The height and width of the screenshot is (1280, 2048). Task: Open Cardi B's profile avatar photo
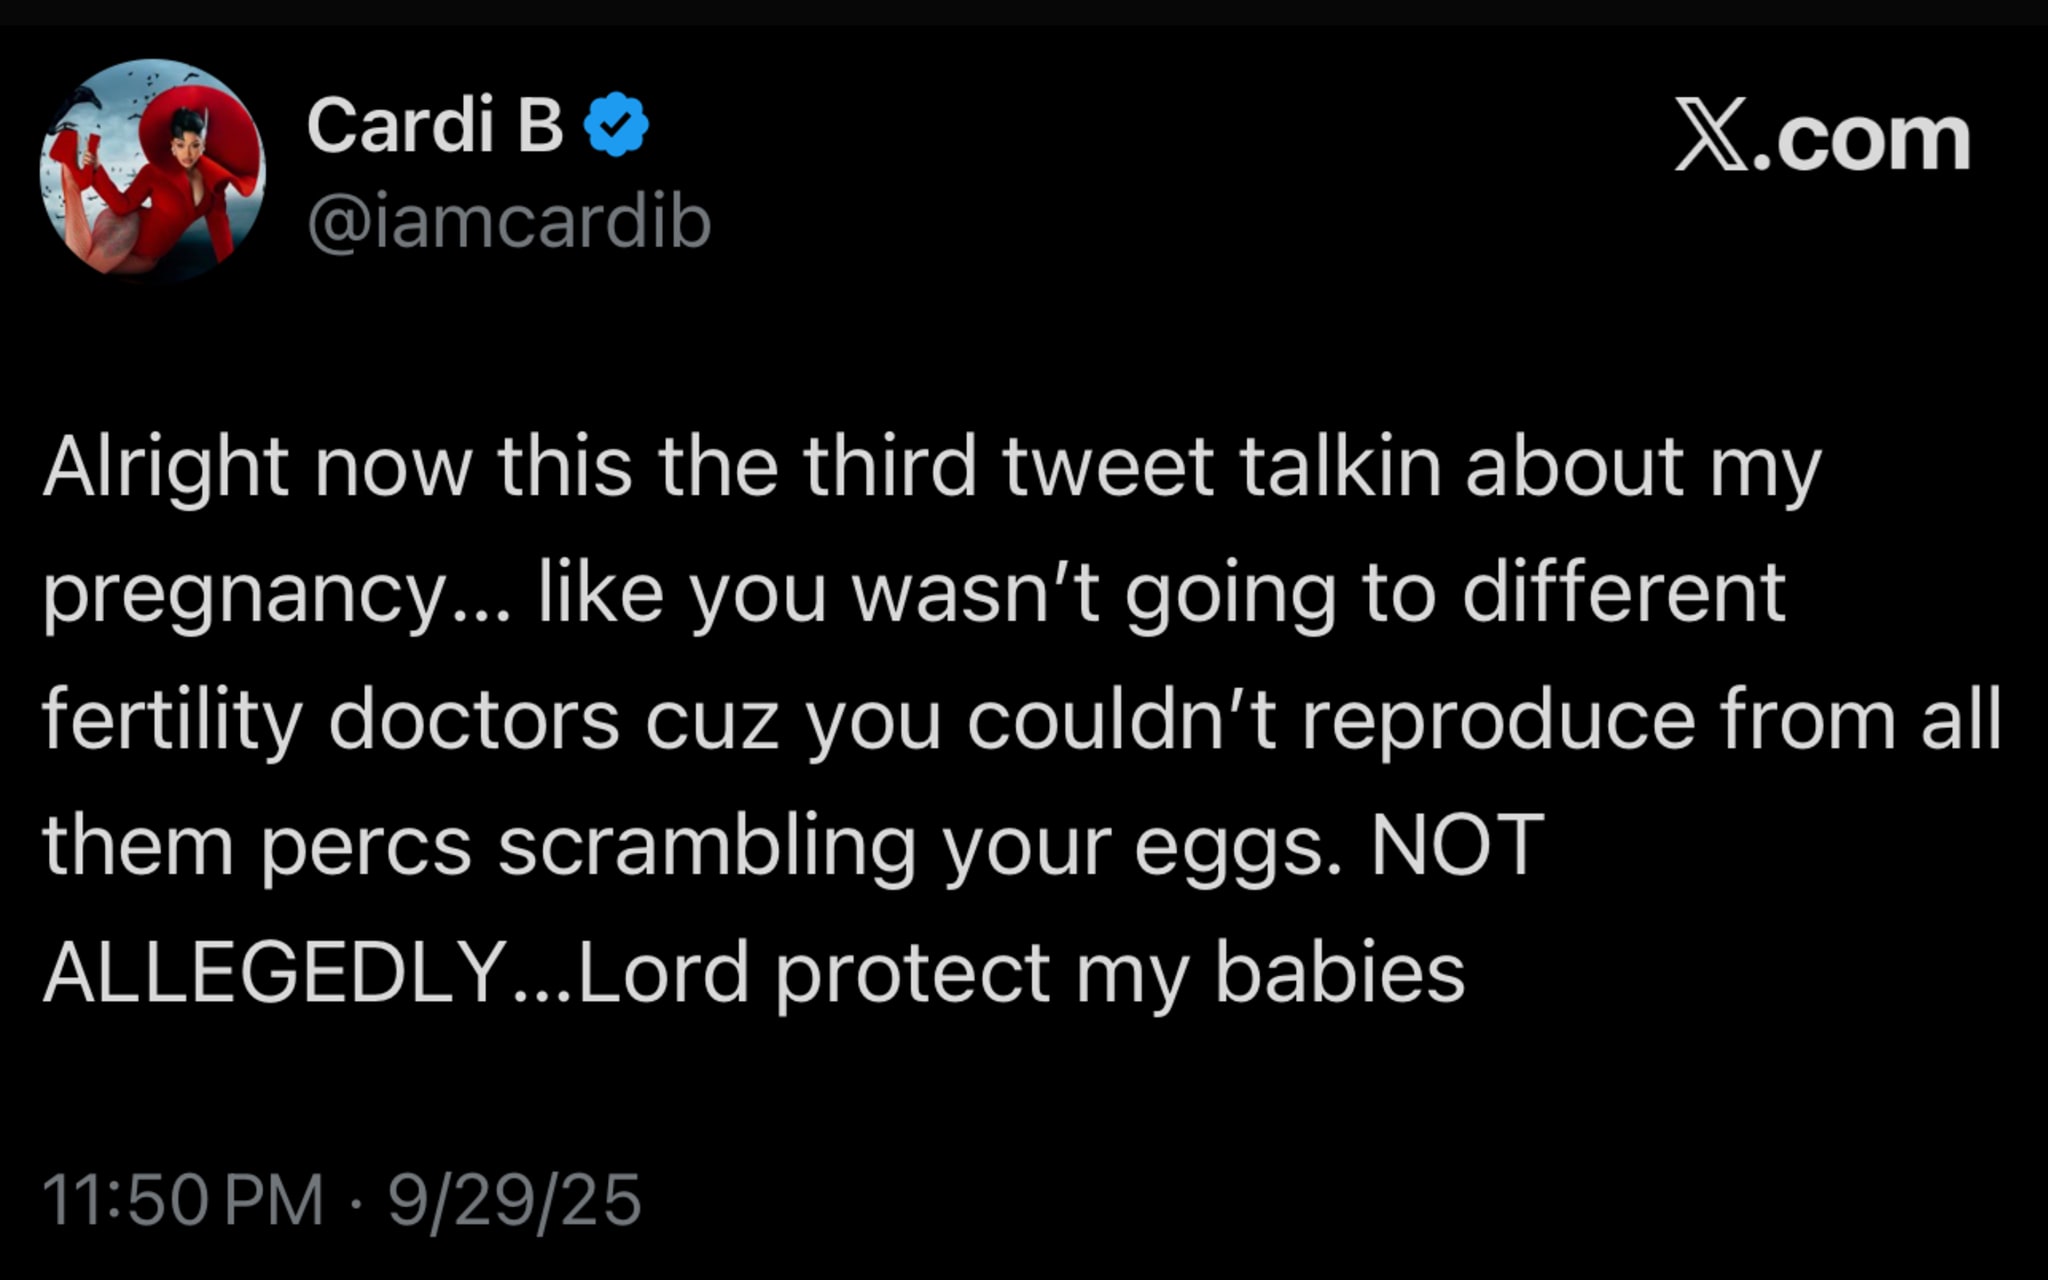pos(152,168)
